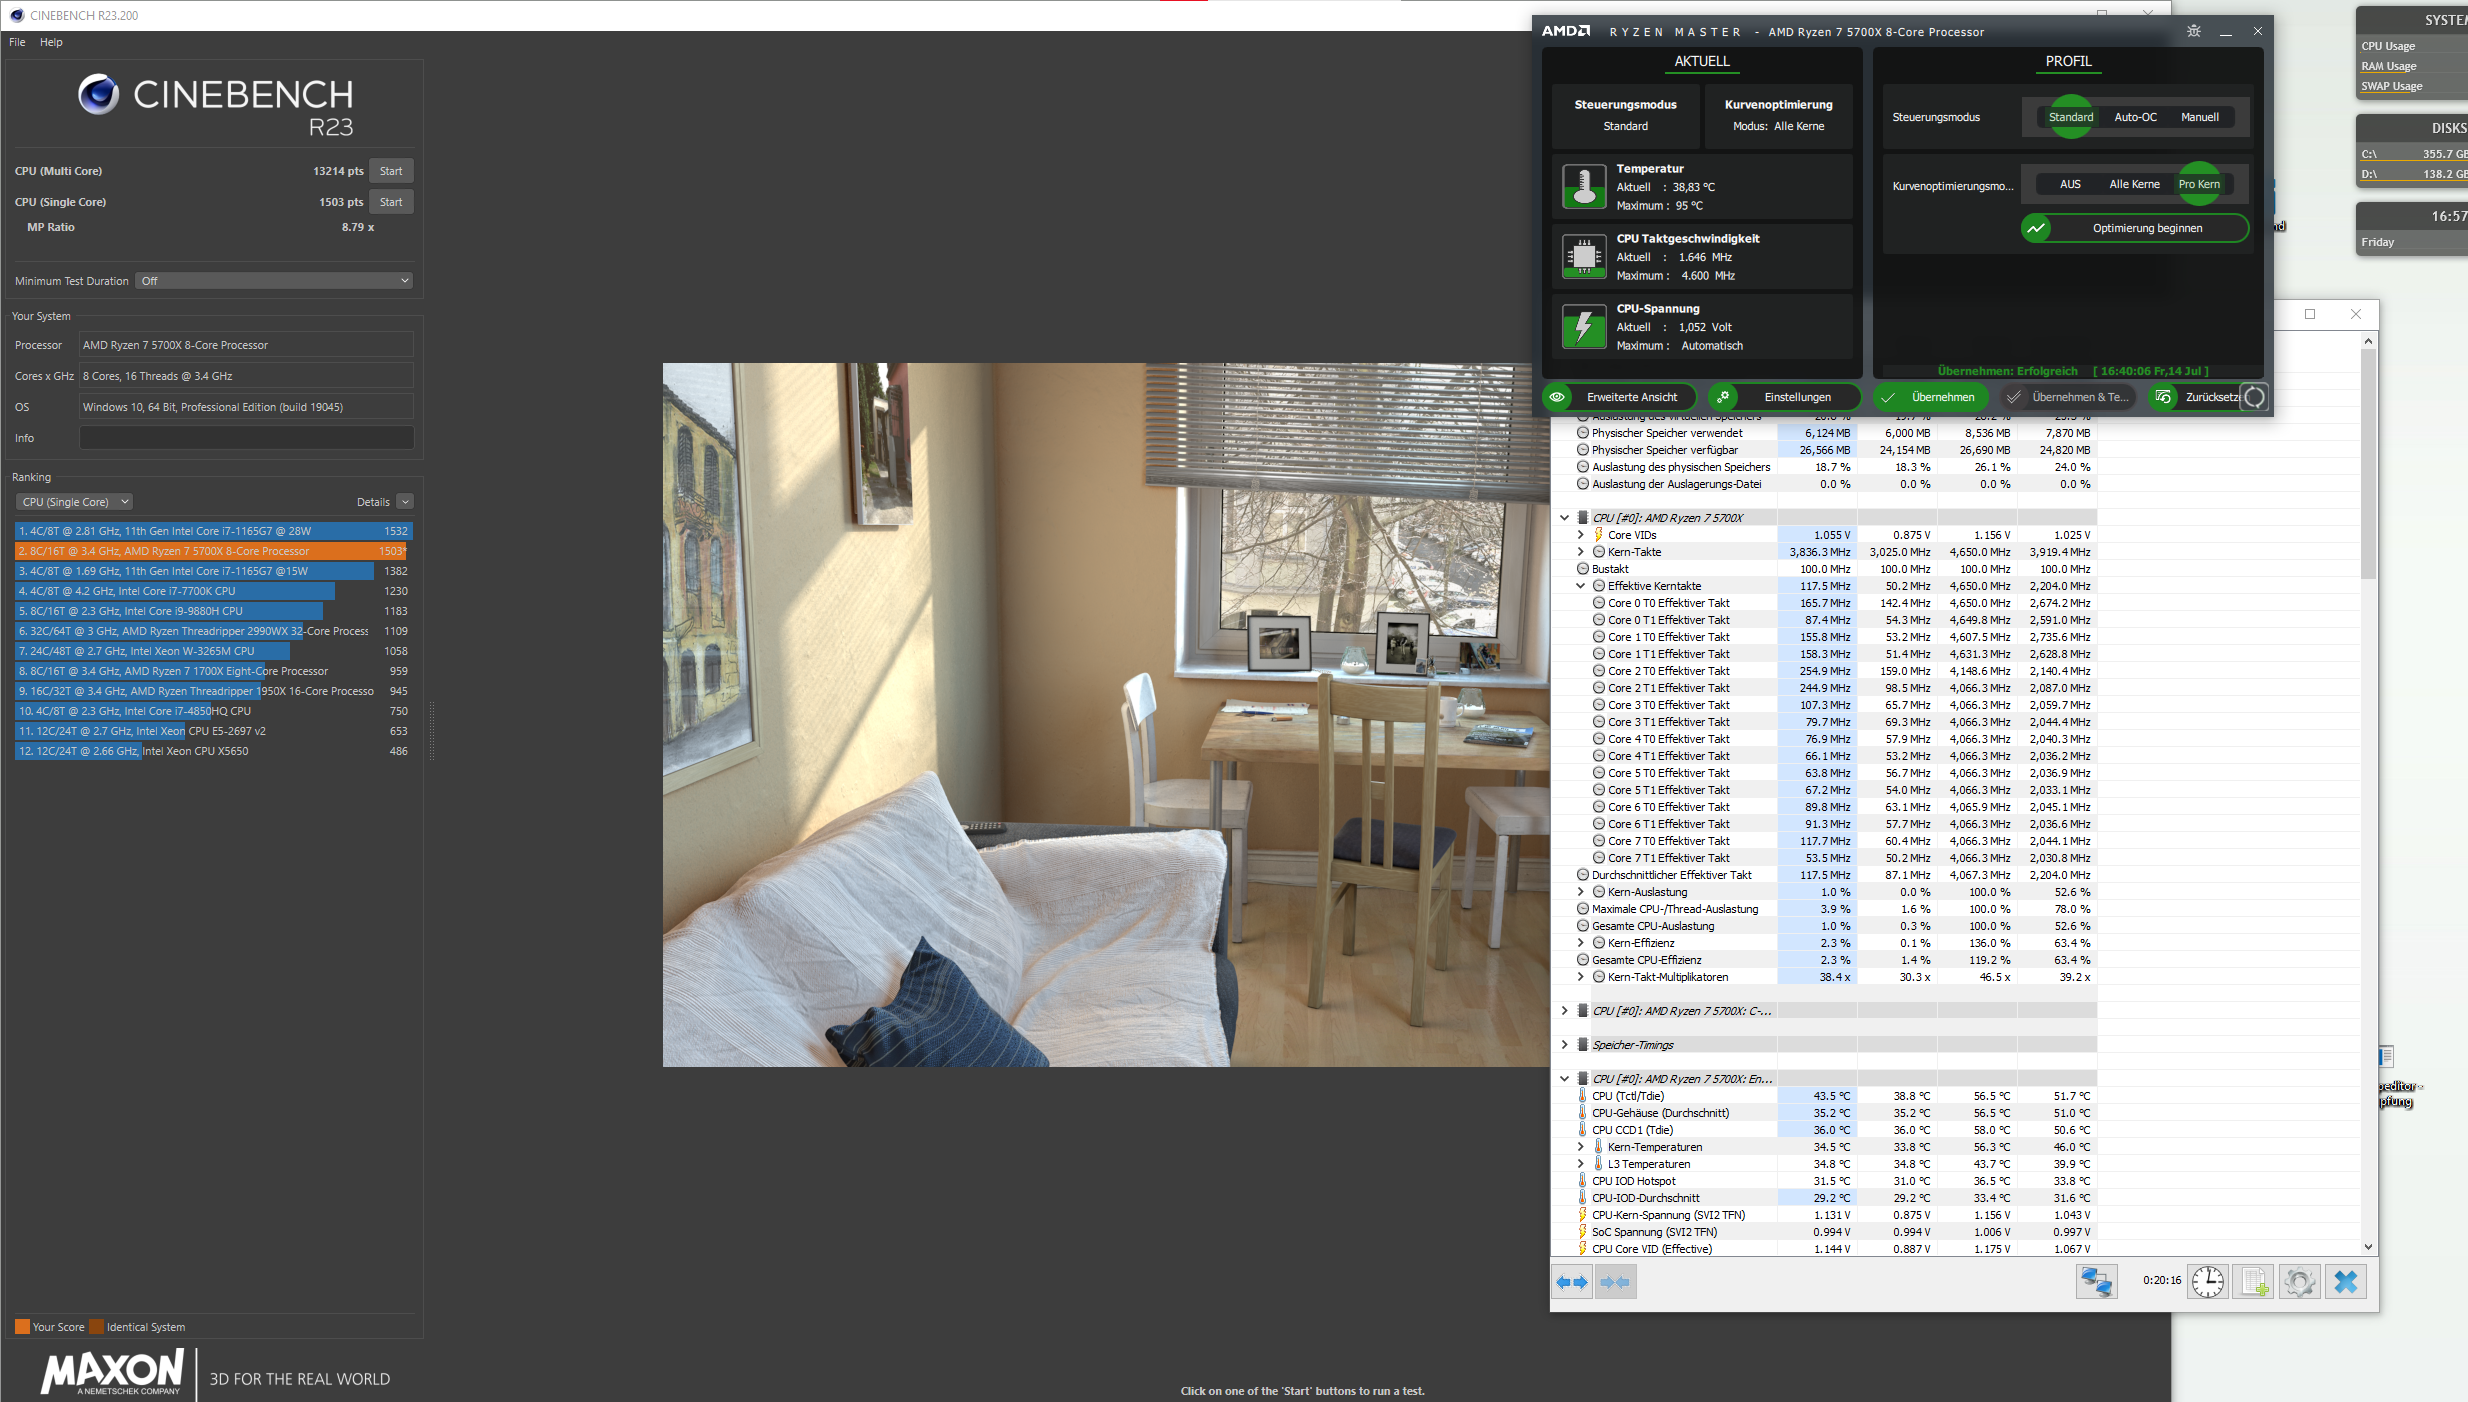Open the File menu in Cinebench
Viewport: 2468px width, 1402px height.
pos(17,42)
